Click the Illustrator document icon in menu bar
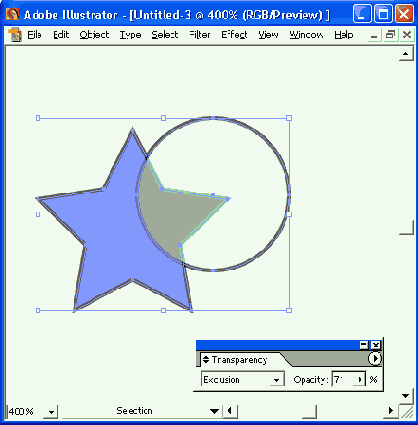The width and height of the screenshot is (418, 425). 15,35
